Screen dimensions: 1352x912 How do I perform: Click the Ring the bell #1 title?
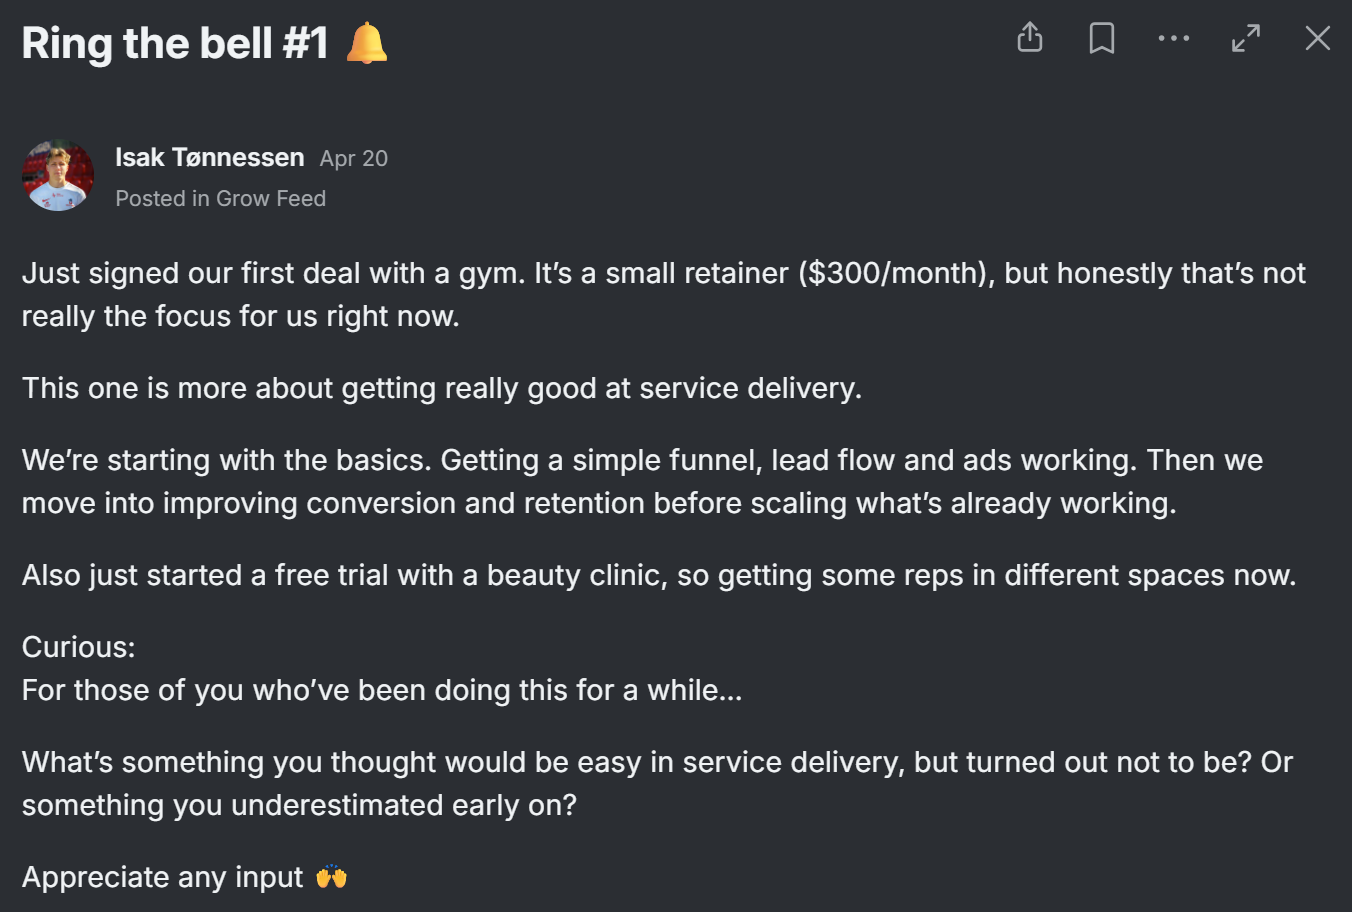175,44
